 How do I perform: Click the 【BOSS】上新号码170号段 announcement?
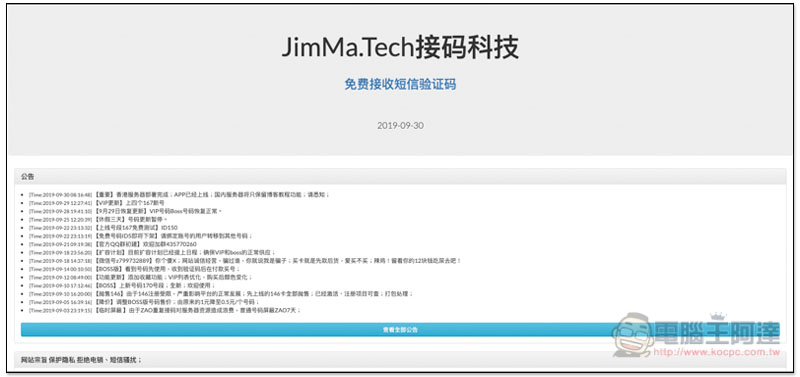point(123,286)
